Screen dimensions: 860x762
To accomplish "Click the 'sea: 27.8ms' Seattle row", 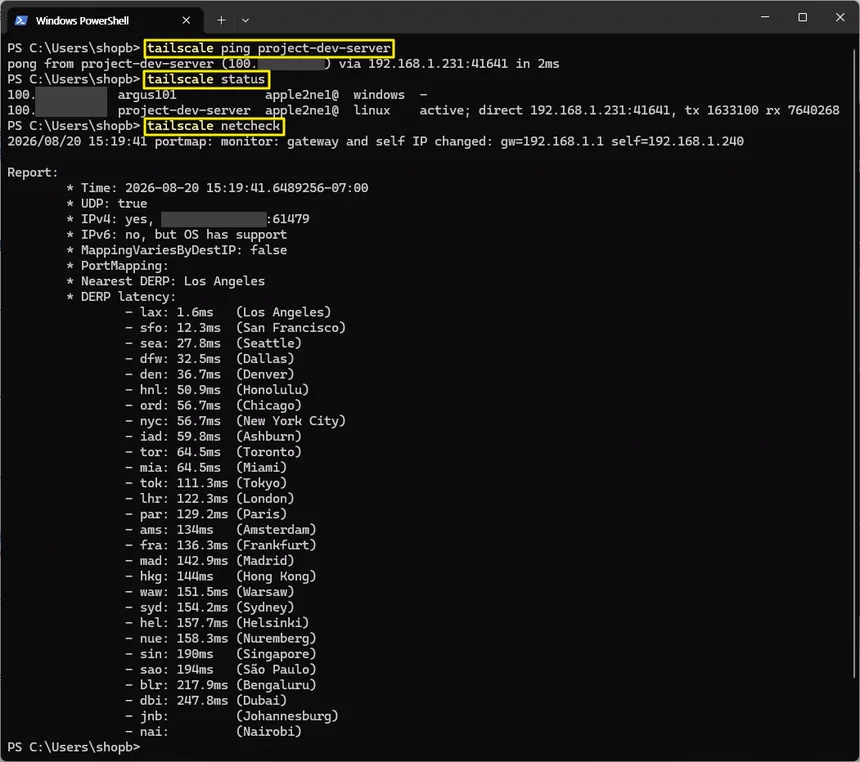I will pos(213,343).
